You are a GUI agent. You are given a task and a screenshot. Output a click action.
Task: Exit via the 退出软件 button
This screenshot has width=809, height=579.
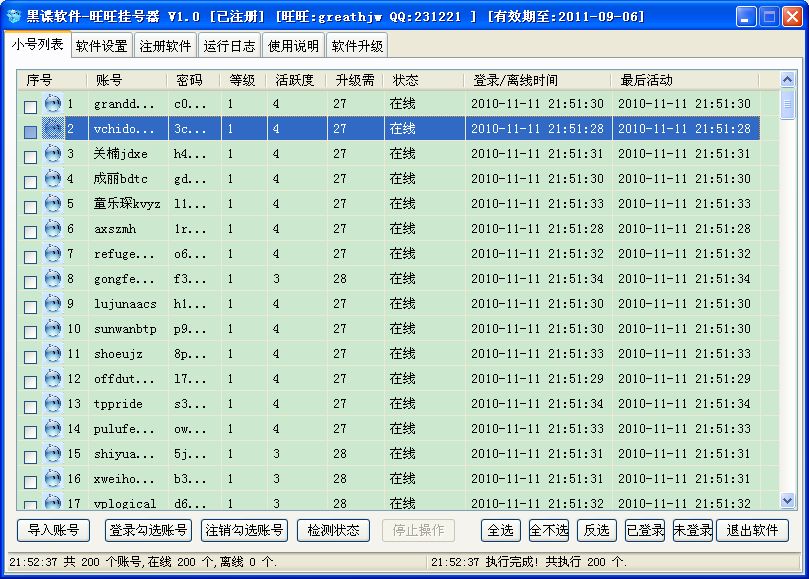coord(752,530)
